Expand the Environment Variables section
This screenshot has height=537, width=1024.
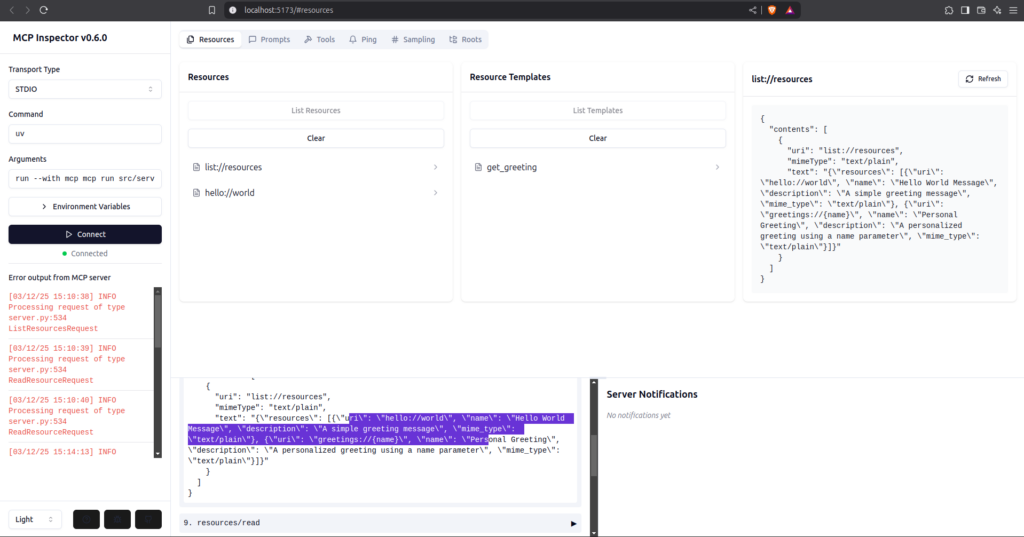[x=85, y=206]
